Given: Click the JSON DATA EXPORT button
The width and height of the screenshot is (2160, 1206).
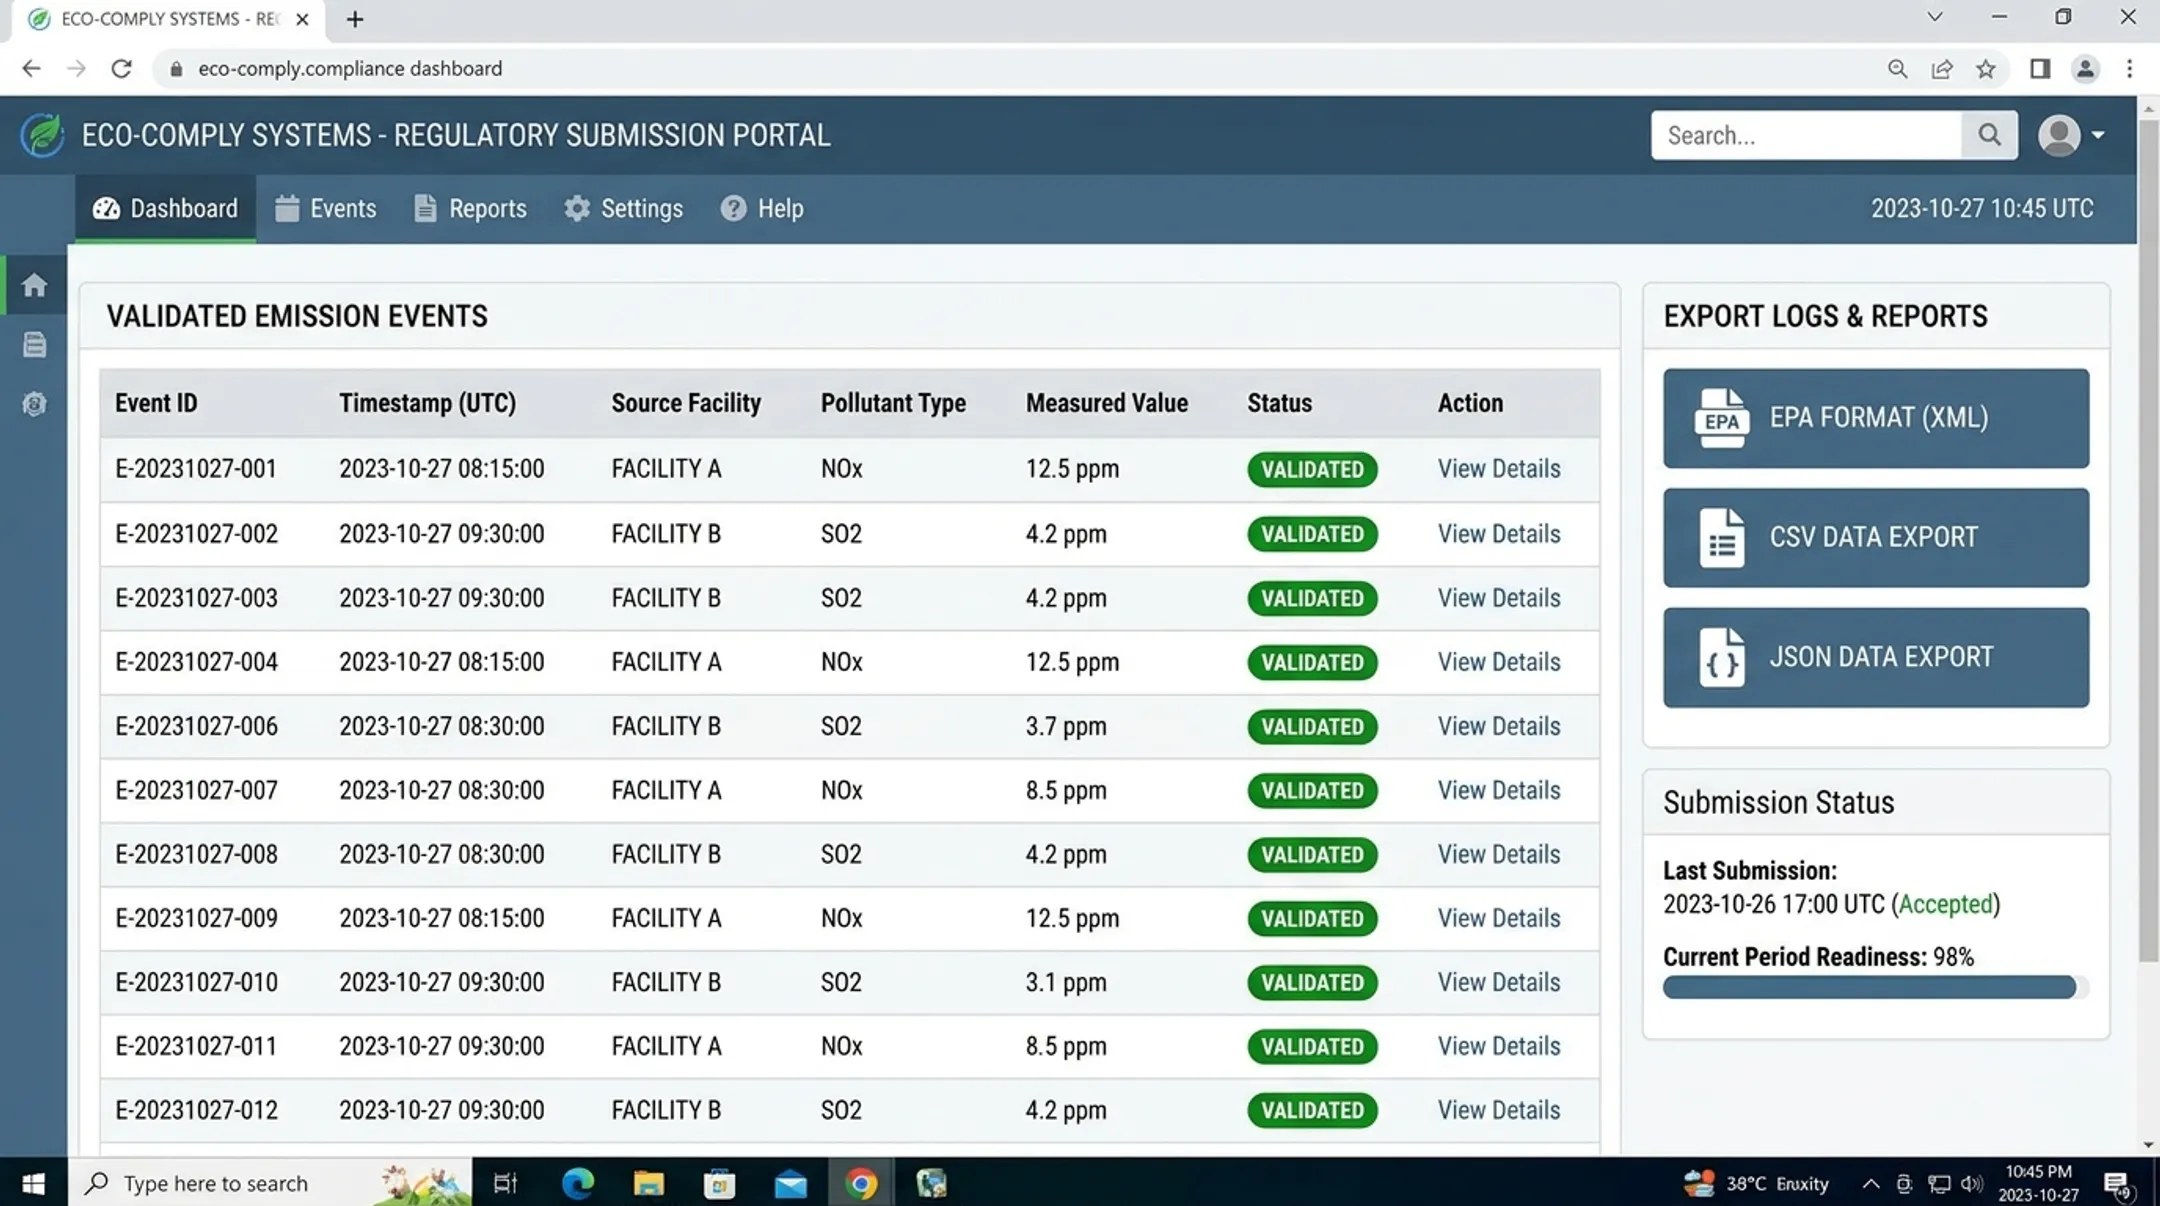Looking at the screenshot, I should pos(1876,657).
